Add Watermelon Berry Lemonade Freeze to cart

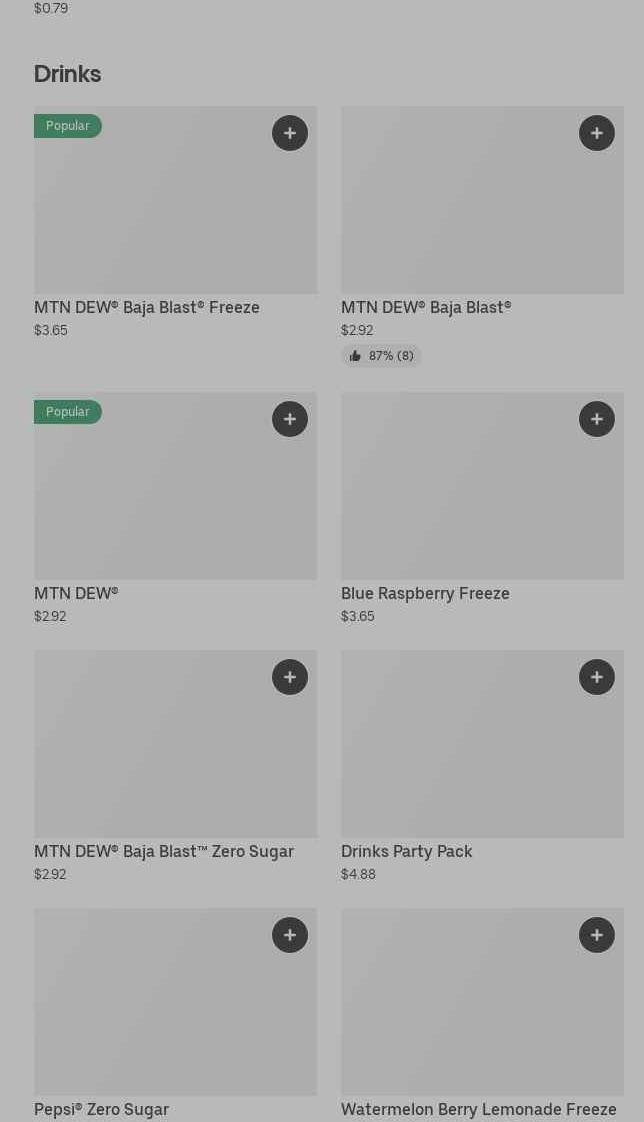tap(597, 935)
